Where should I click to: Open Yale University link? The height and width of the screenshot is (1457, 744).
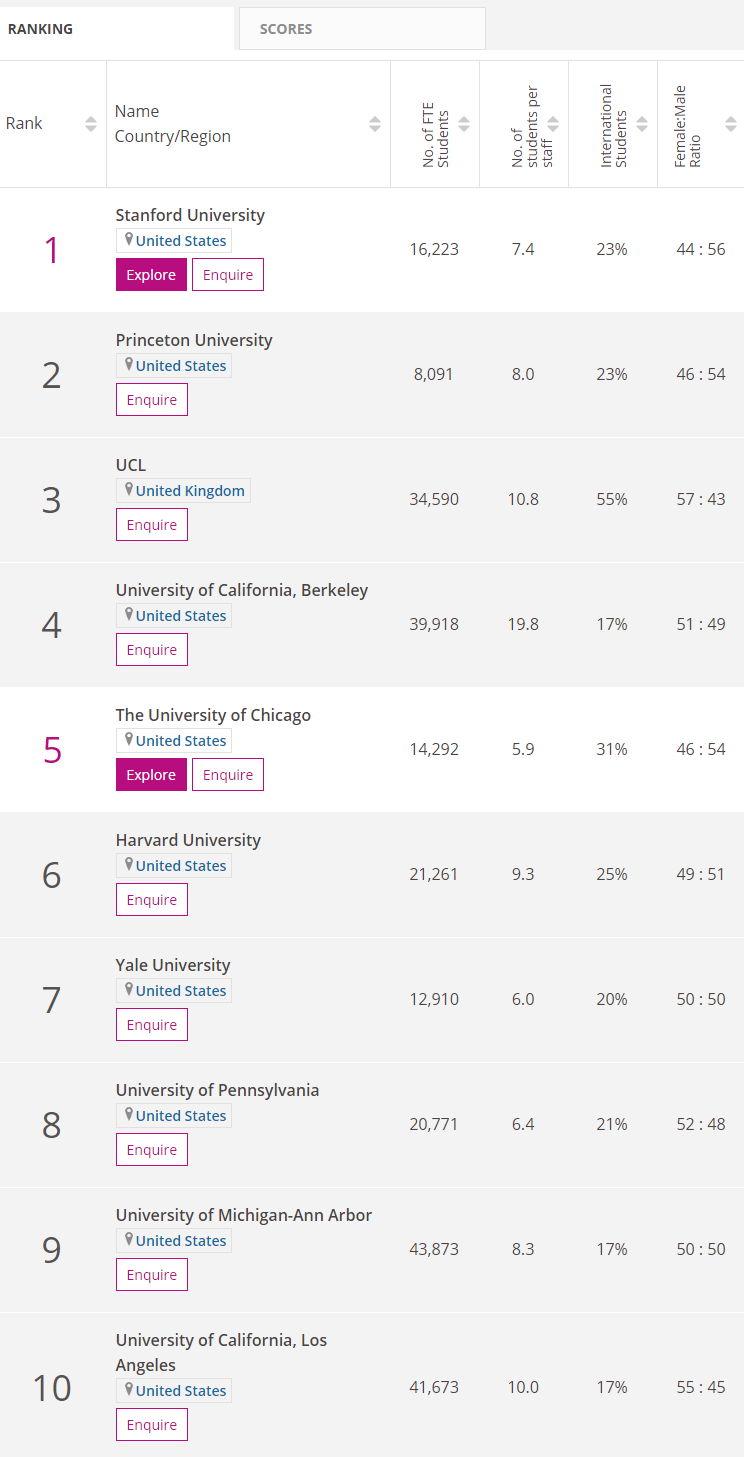pyautogui.click(x=173, y=965)
